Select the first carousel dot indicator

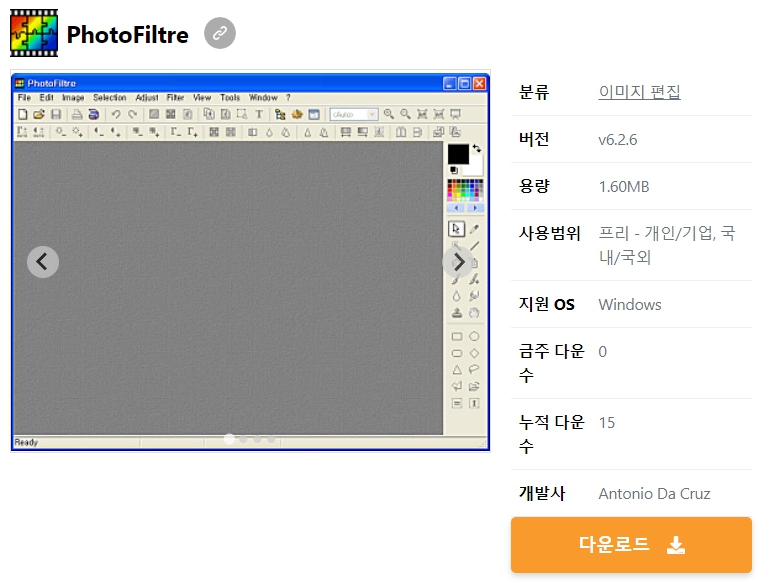tap(229, 439)
